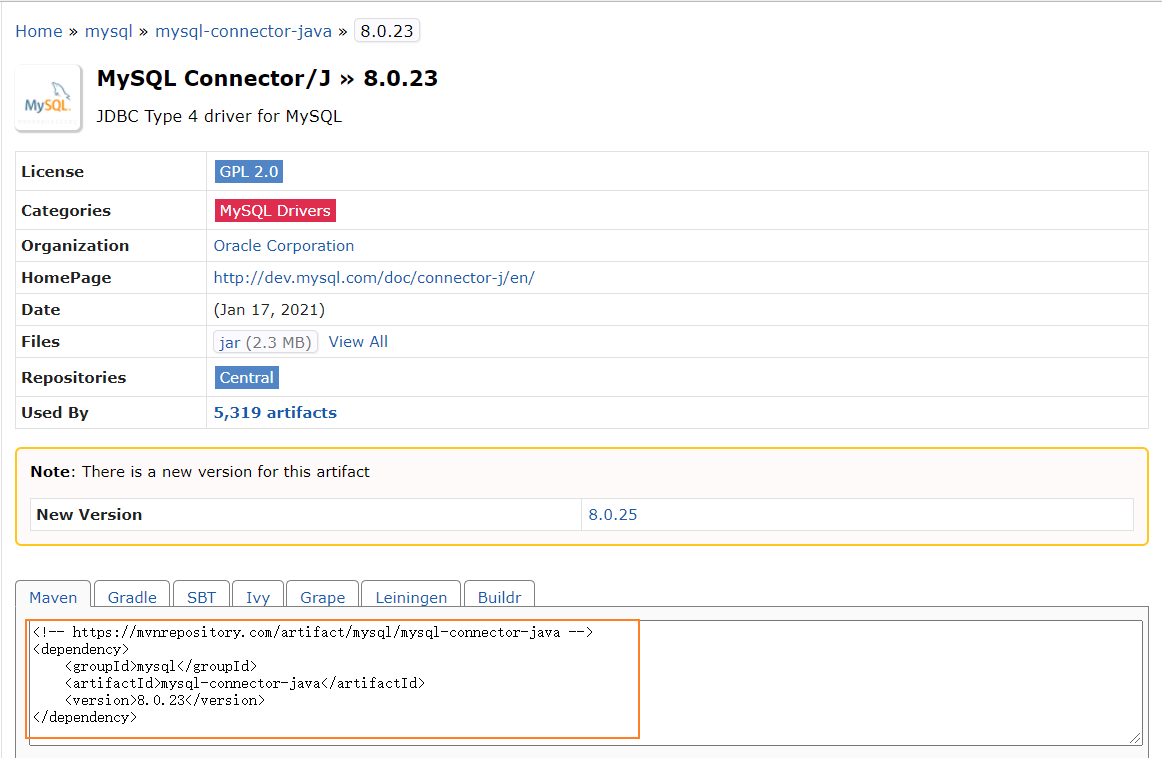Select the Maven tab

53,597
